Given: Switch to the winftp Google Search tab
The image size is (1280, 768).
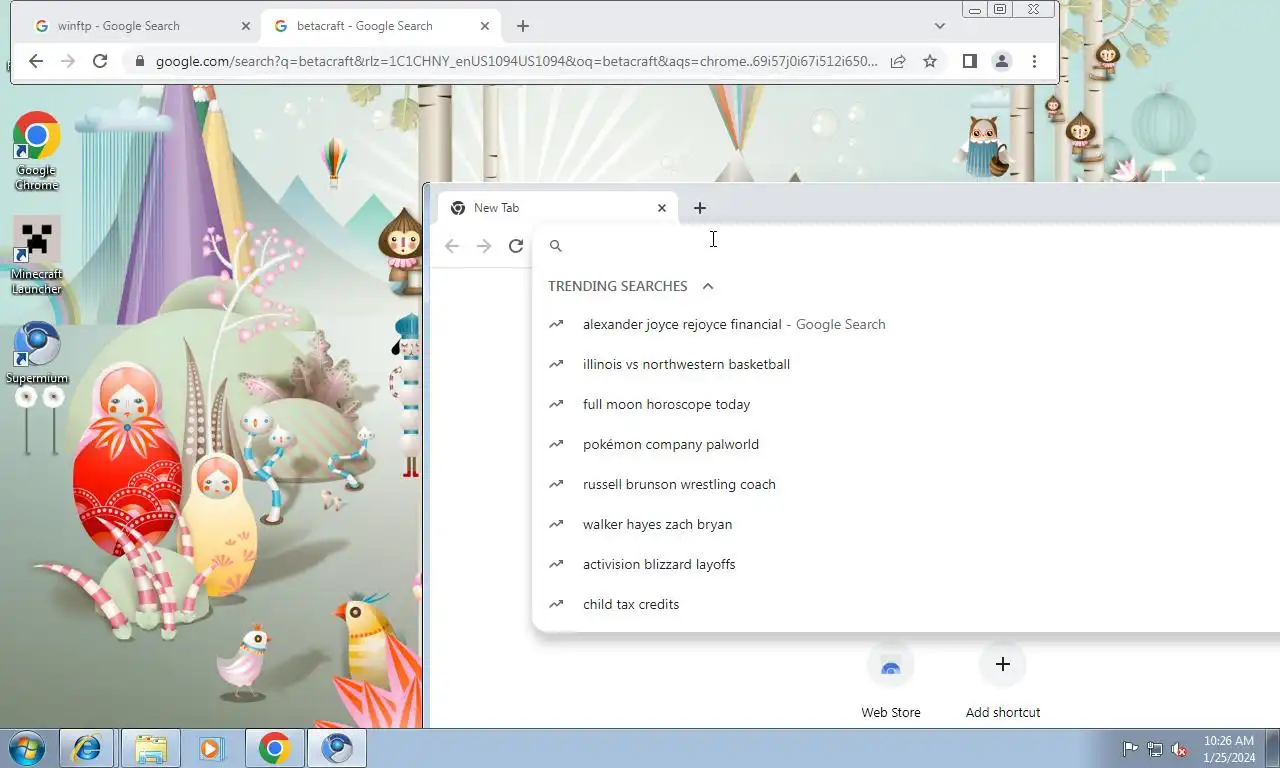Looking at the screenshot, I should coord(140,26).
